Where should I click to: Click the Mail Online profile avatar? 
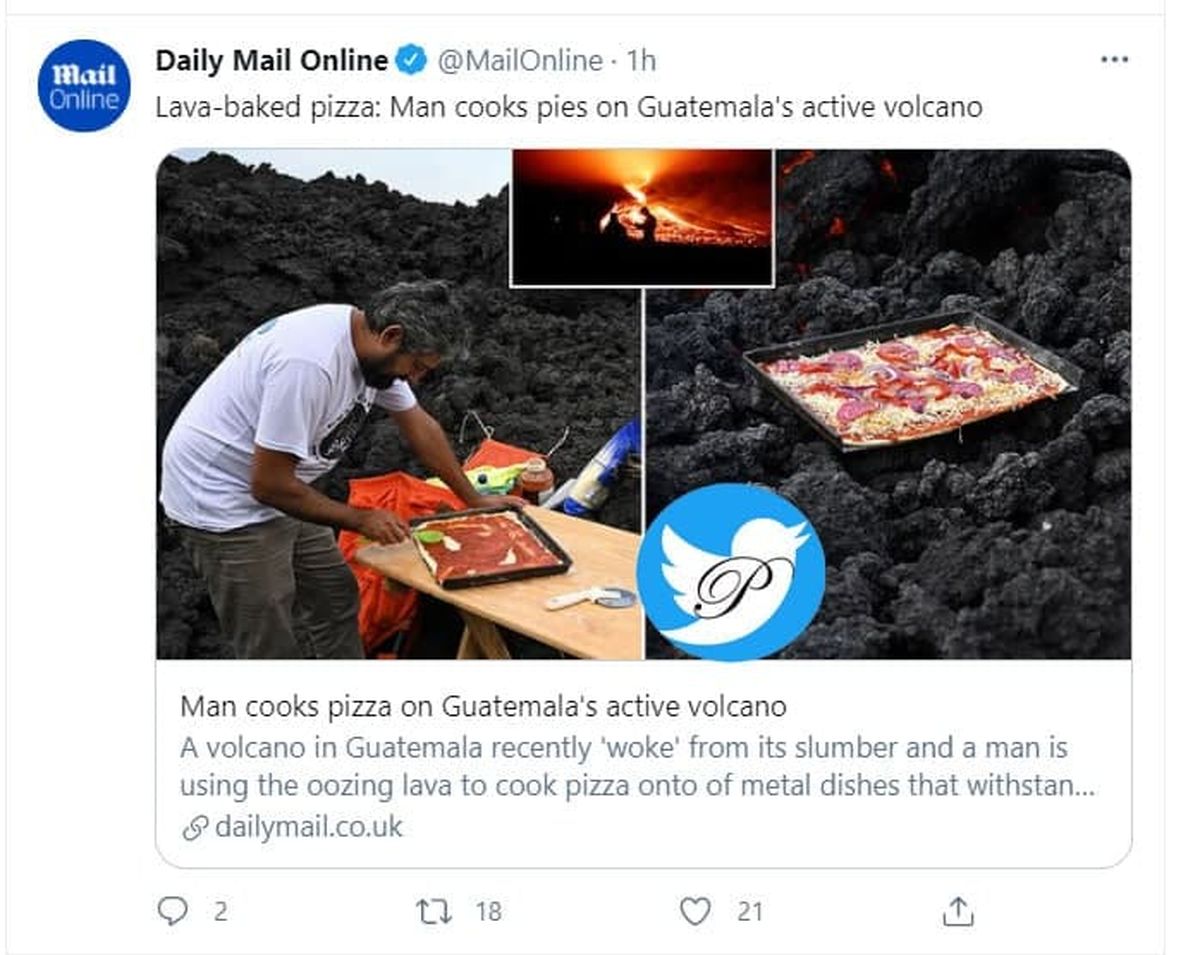click(84, 86)
